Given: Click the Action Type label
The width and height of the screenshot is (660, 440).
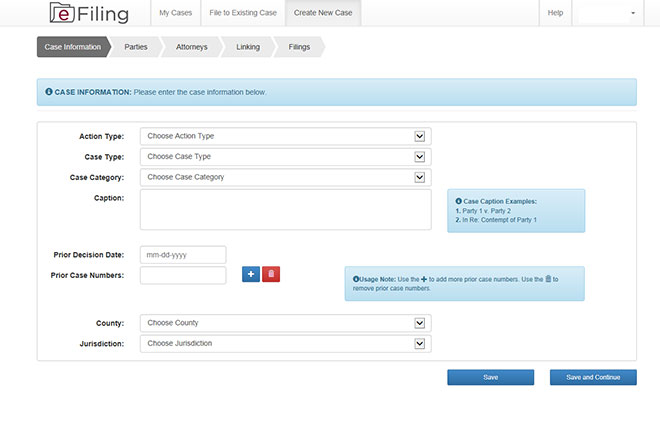Looking at the screenshot, I should [x=101, y=136].
